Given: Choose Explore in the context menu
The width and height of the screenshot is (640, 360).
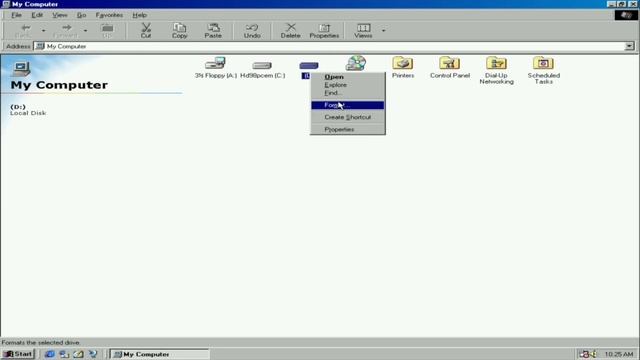Looking at the screenshot, I should 347,85.
